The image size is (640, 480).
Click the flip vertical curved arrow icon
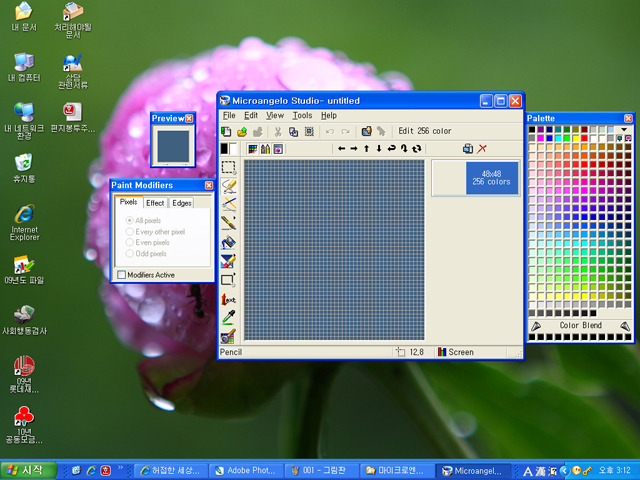tap(404, 149)
